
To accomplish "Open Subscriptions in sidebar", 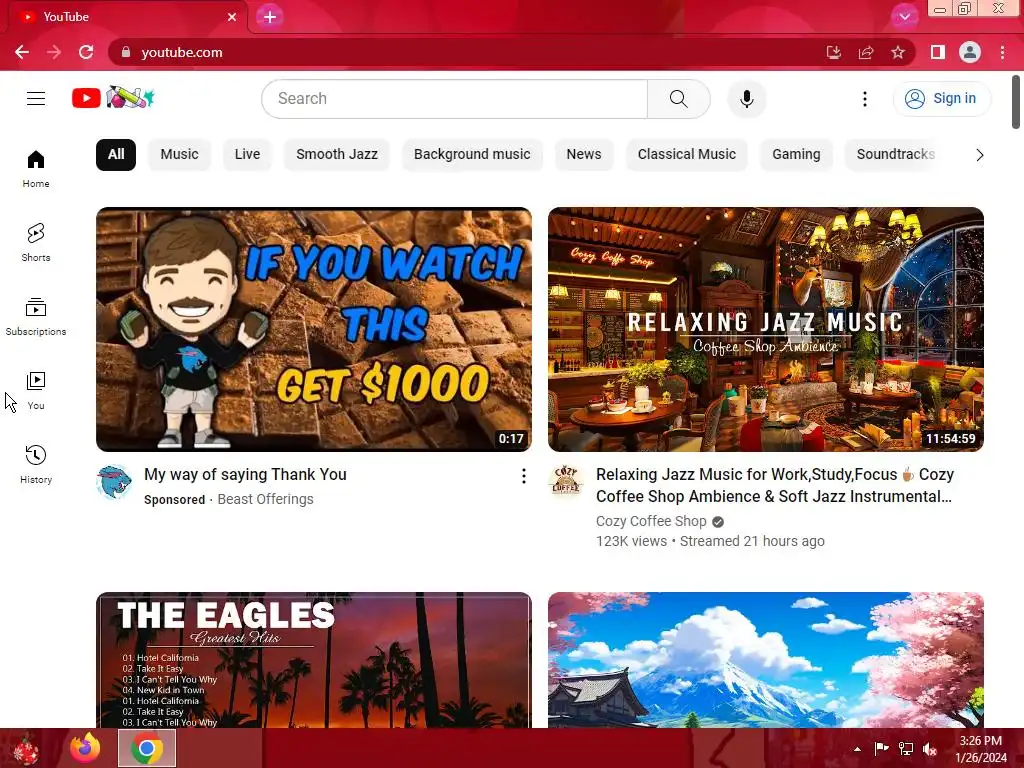I will (x=36, y=317).
